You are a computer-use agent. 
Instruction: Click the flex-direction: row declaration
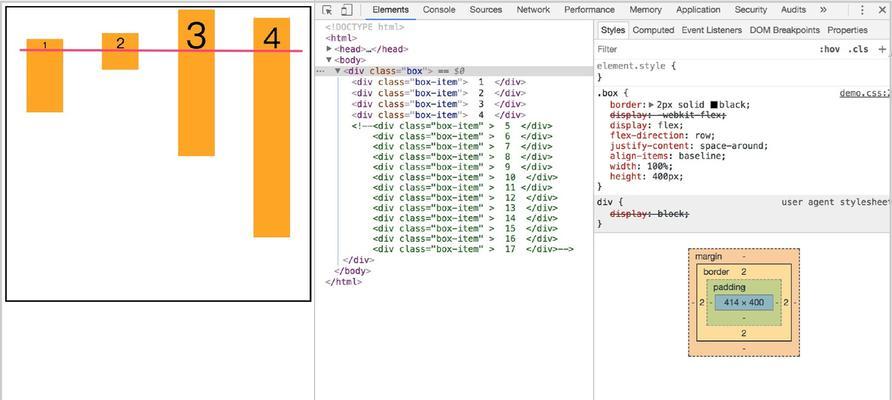[x=662, y=135]
